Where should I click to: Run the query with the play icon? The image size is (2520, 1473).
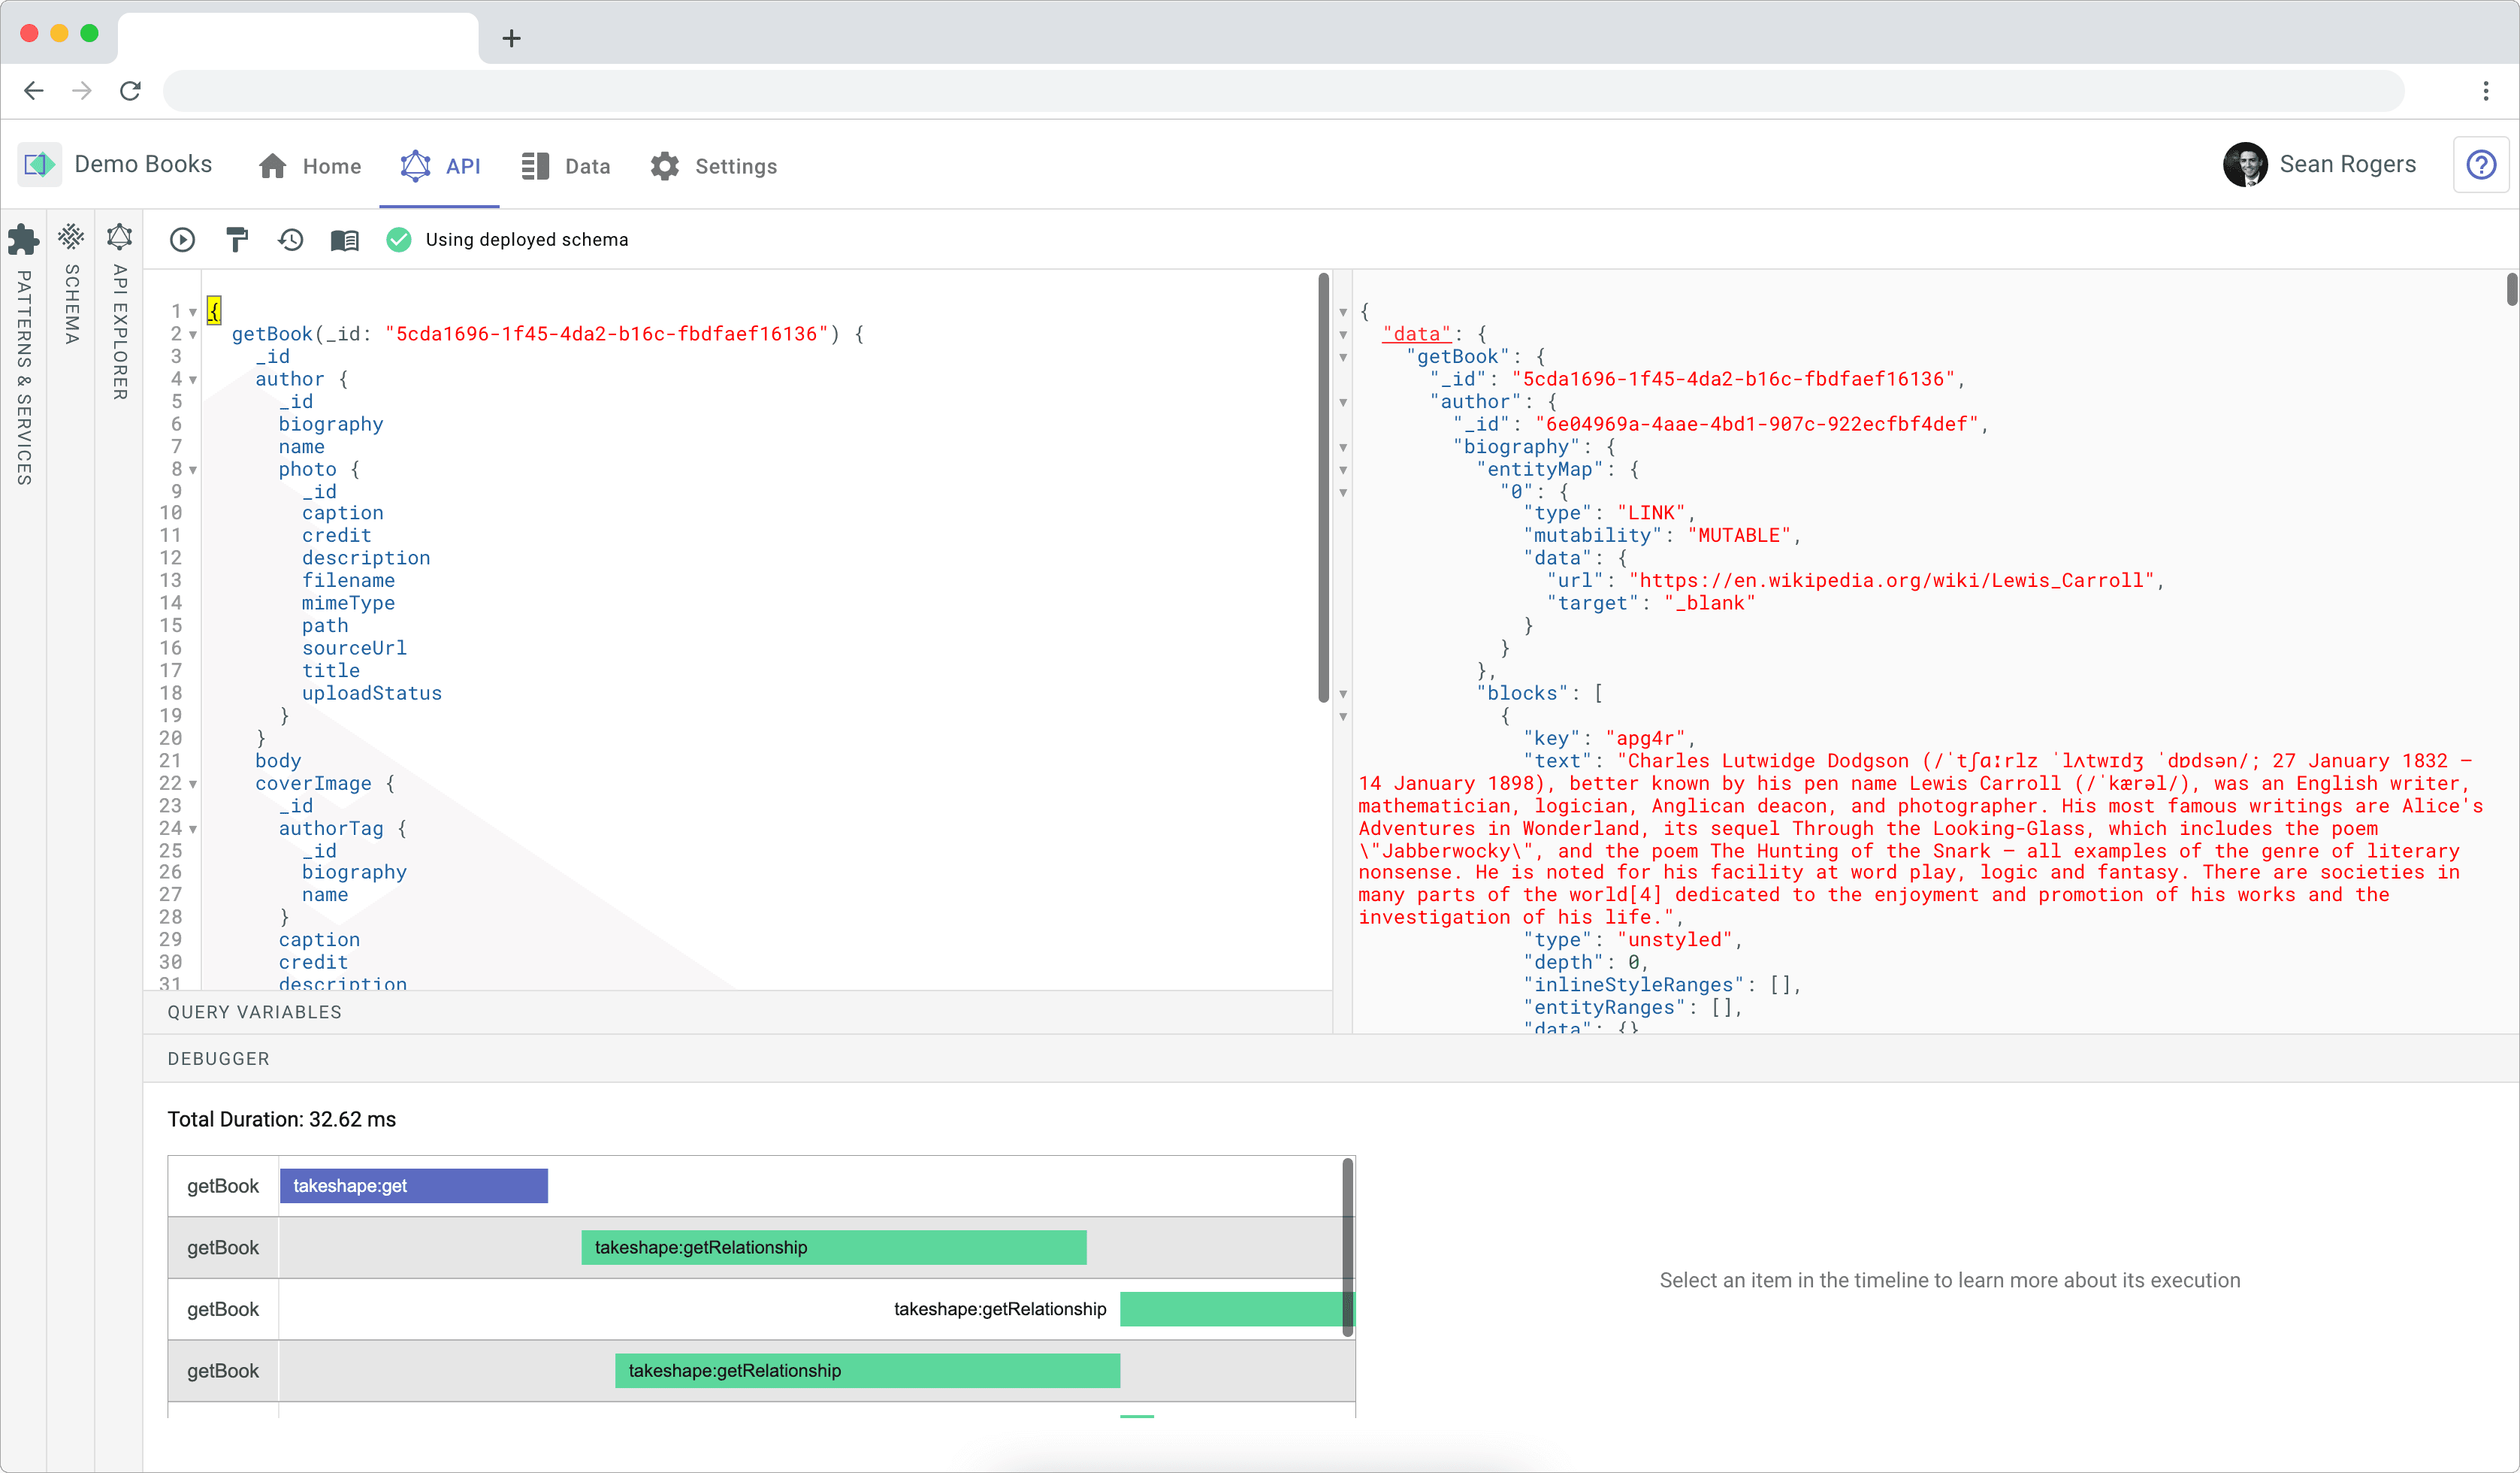pos(182,239)
